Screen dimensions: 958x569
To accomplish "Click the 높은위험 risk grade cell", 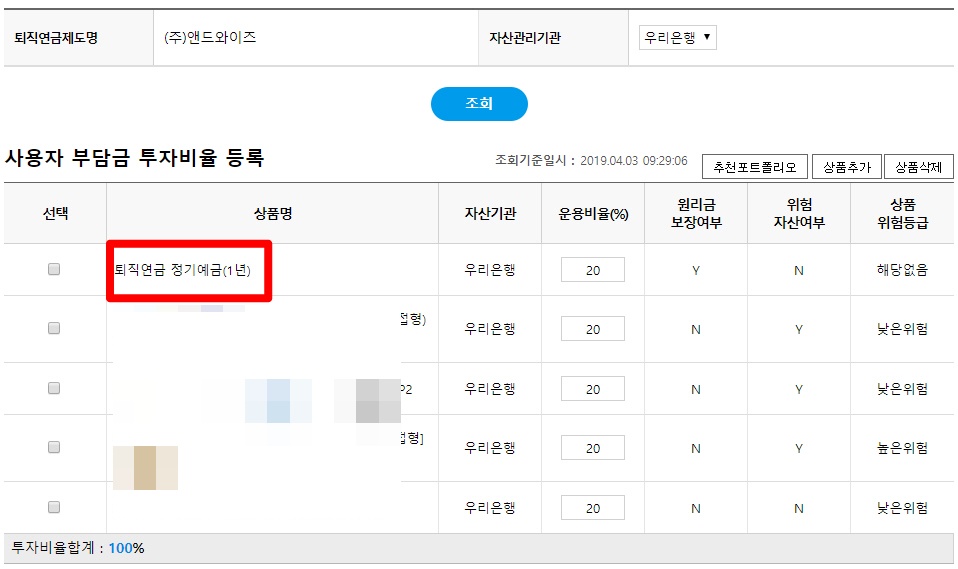I will click(902, 448).
